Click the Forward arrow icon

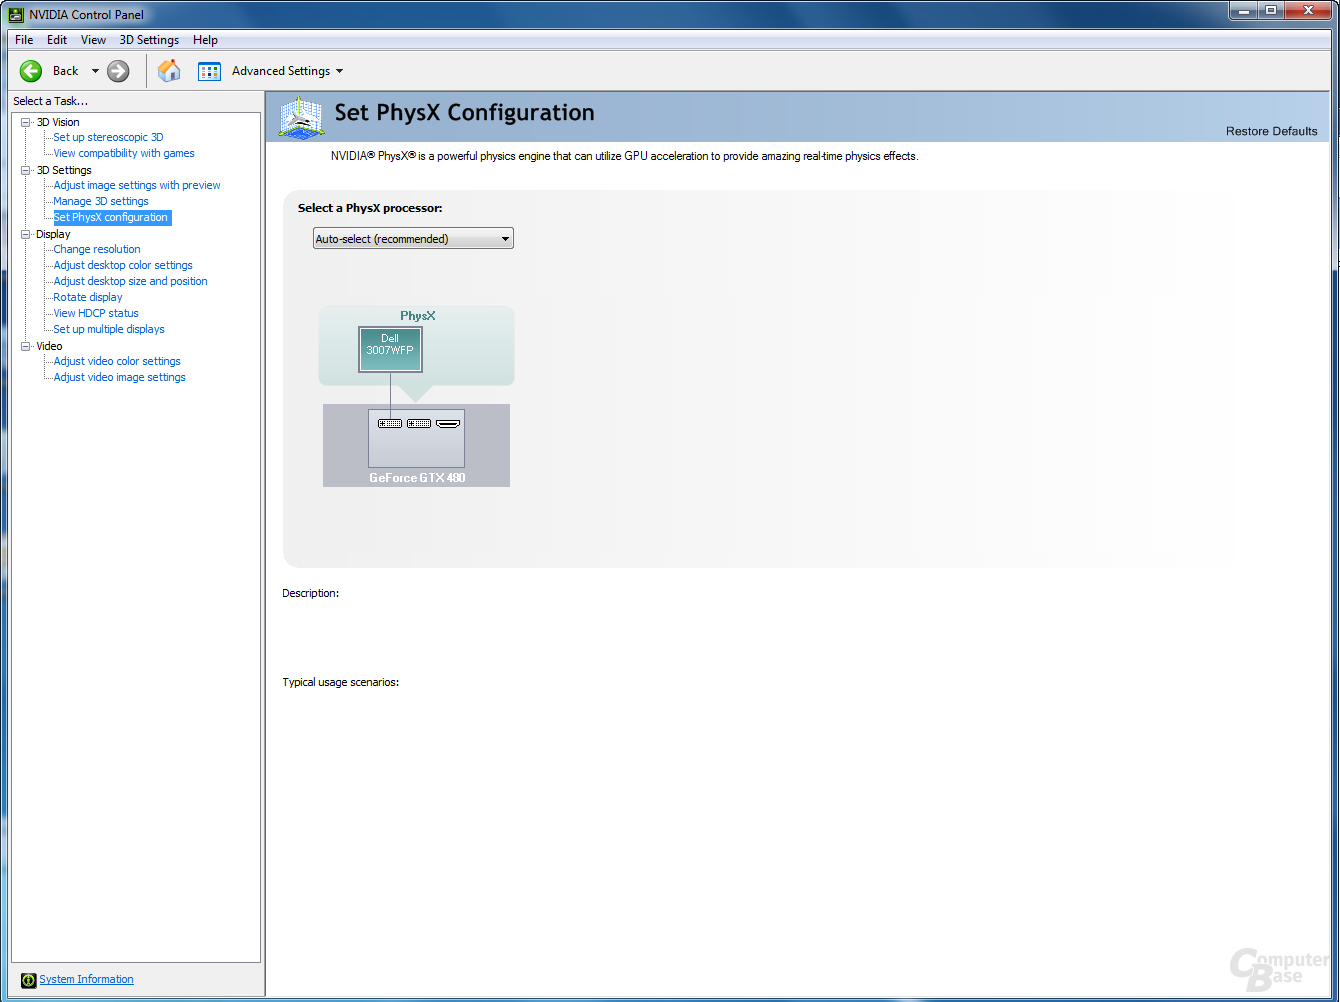(x=118, y=71)
